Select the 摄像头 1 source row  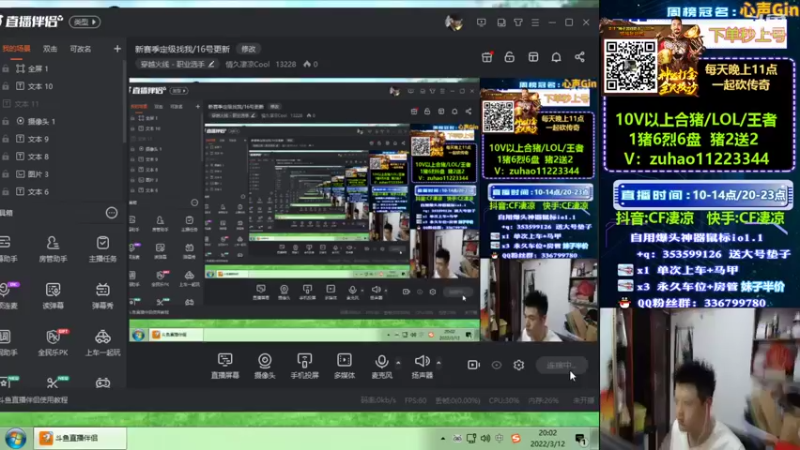[61, 121]
